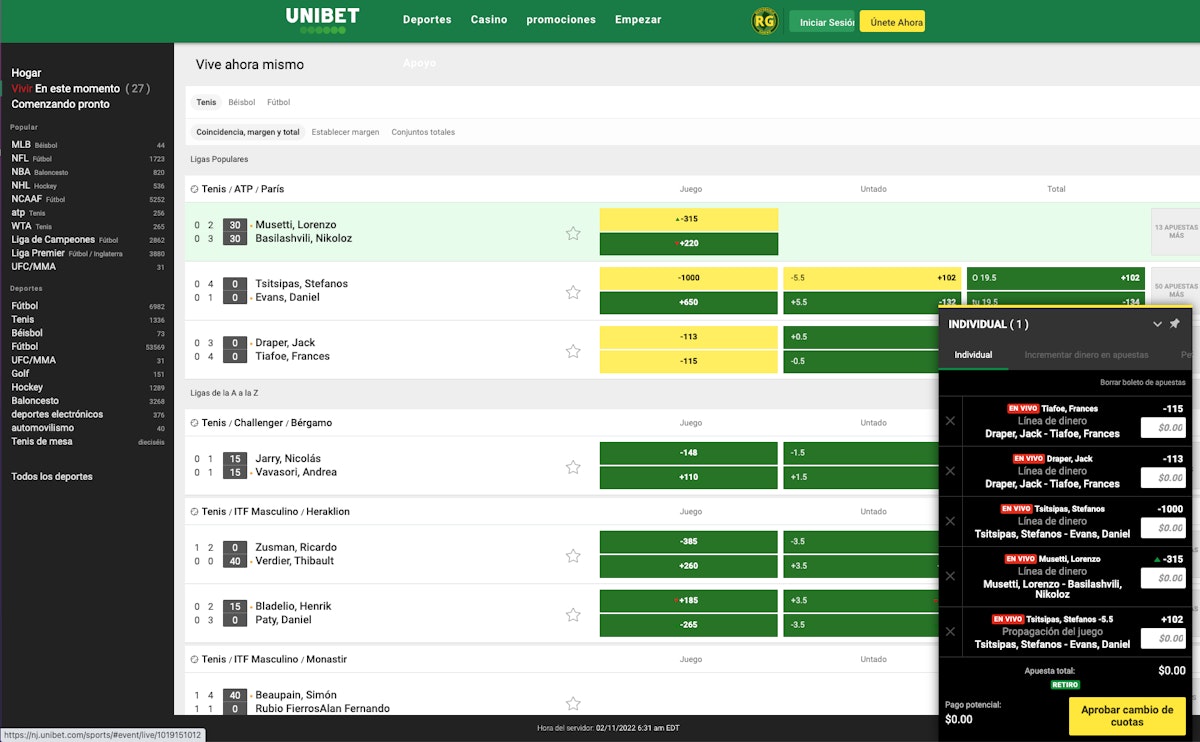The image size is (1200, 742).
Task: Collapse the bet slip with chevron
Action: pyautogui.click(x=1157, y=324)
